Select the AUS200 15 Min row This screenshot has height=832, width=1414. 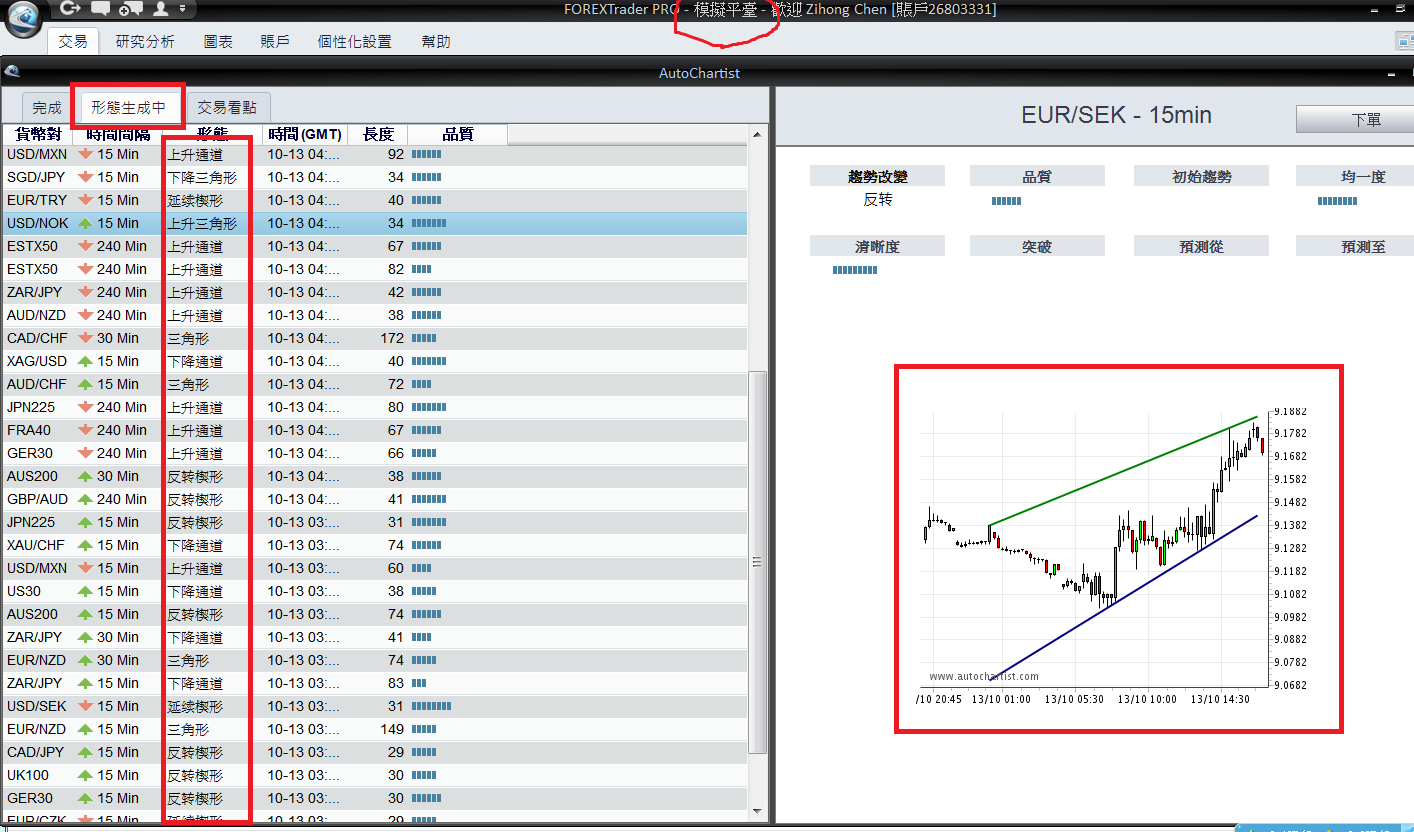375,614
